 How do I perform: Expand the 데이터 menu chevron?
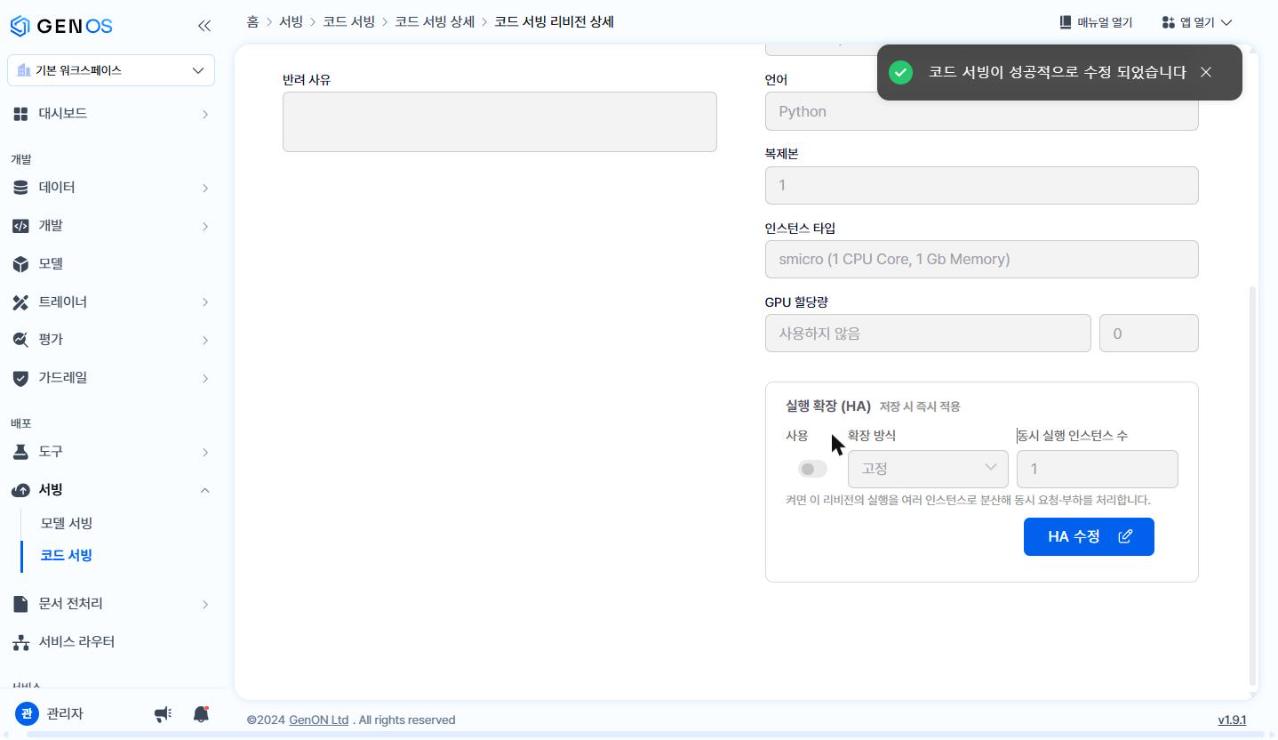click(205, 188)
